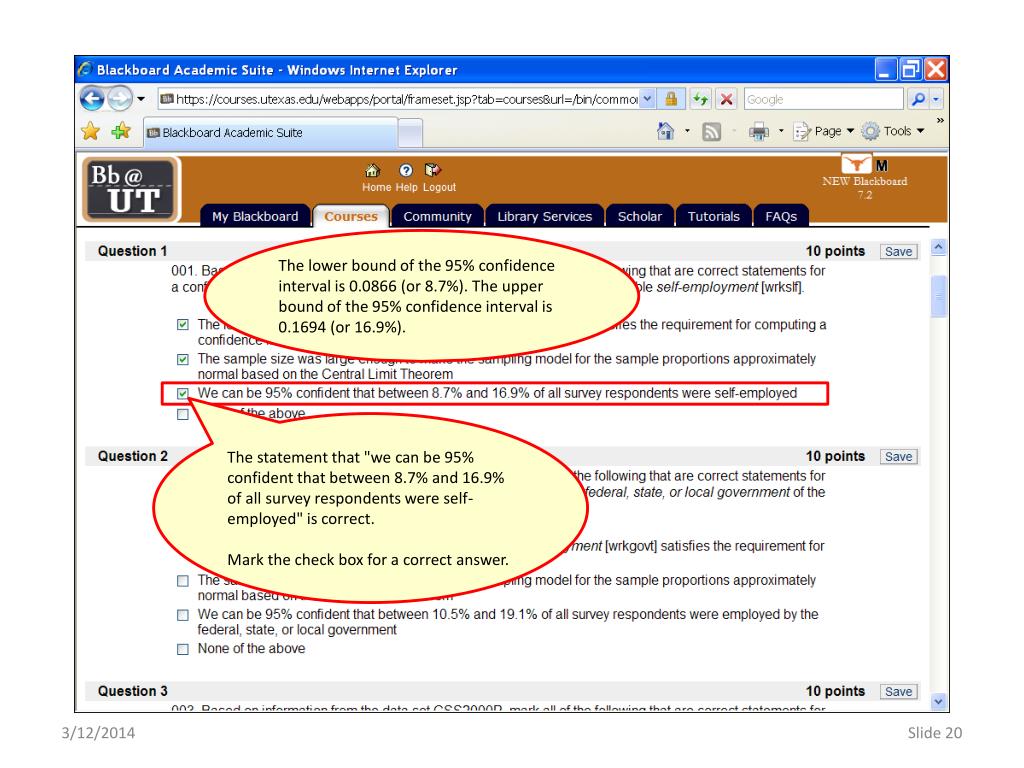This screenshot has width=1024, height=768.
Task: Open Favorites Center star icon
Action: click(91, 132)
